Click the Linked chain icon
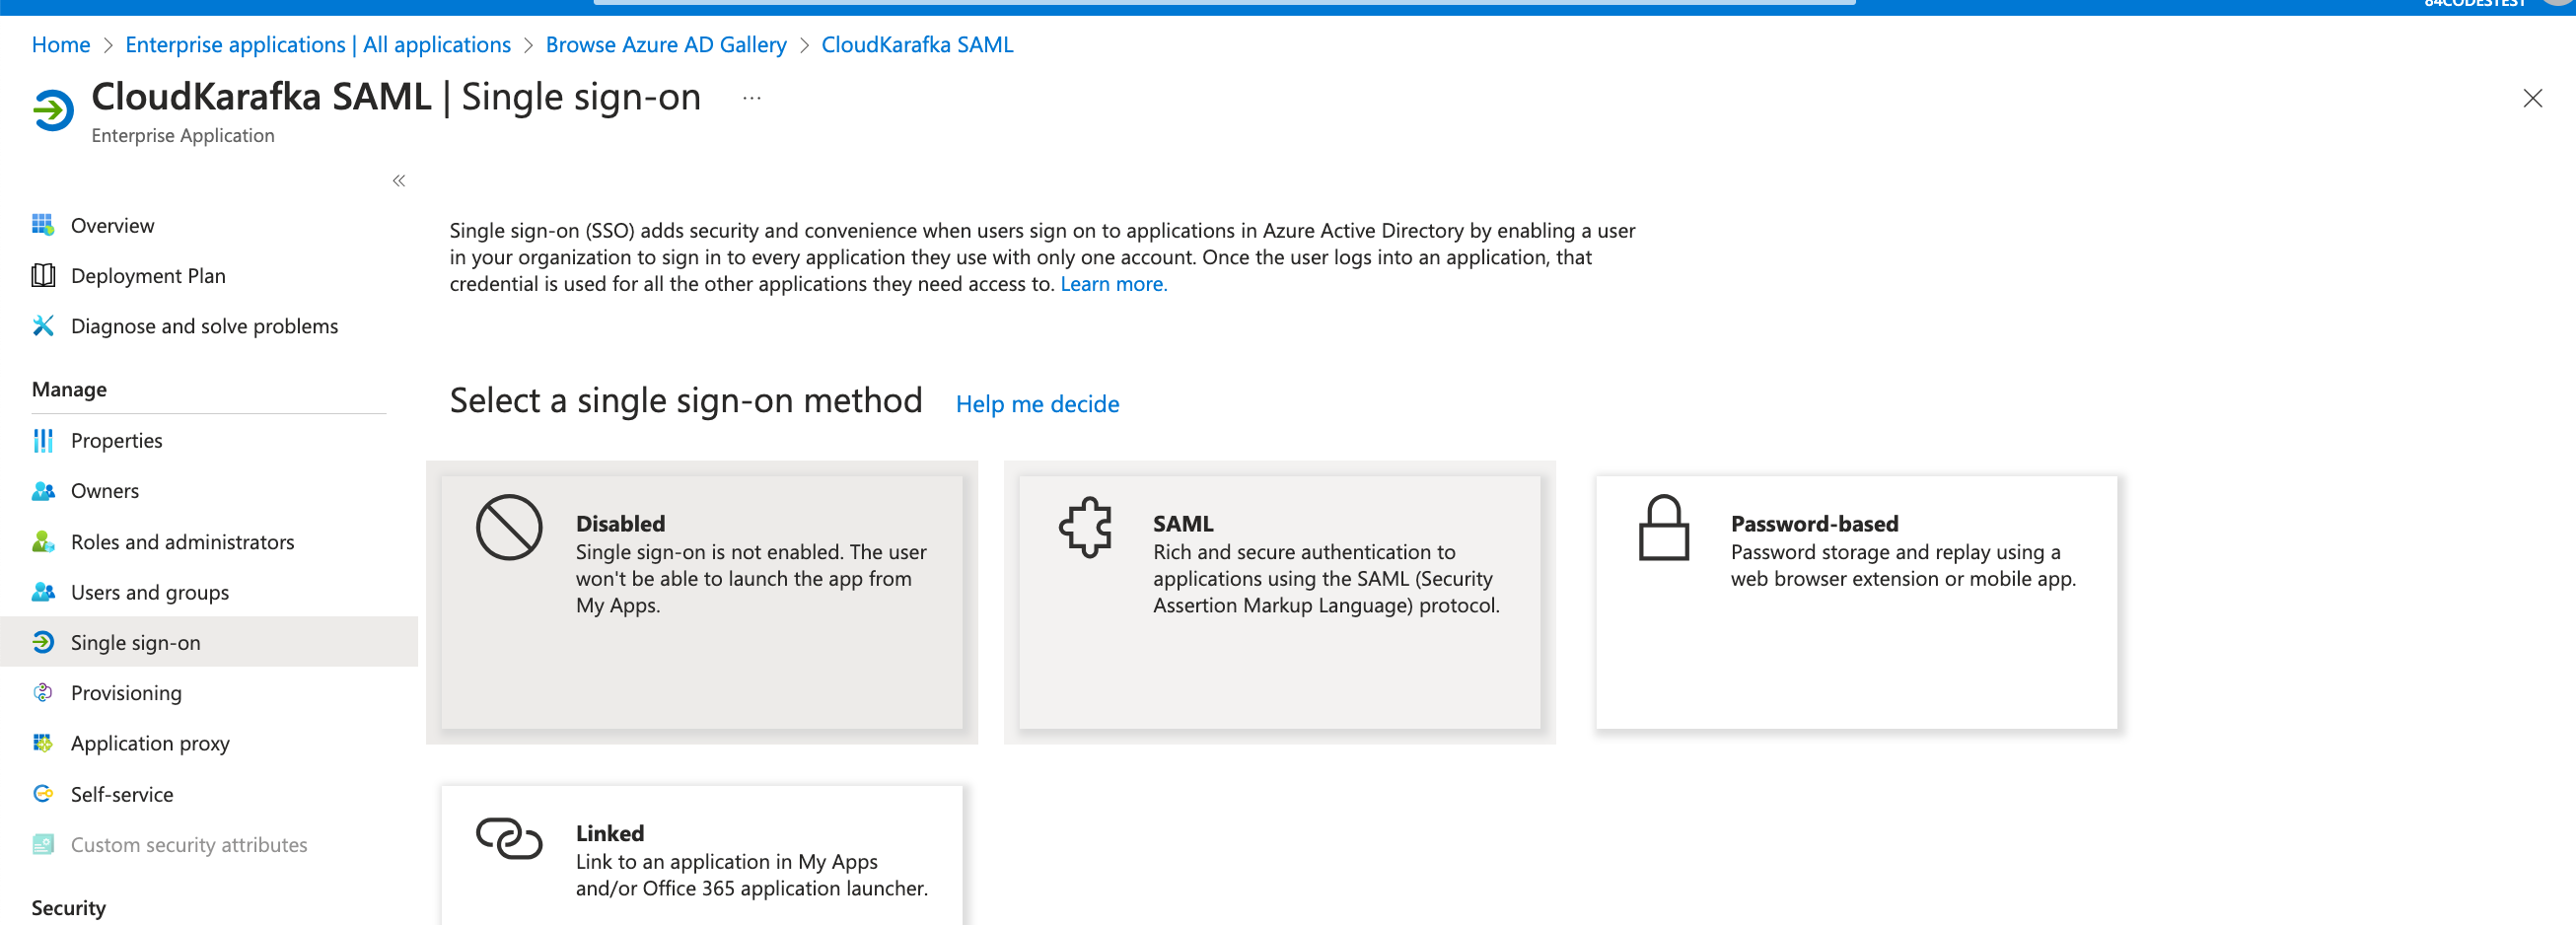Image resolution: width=2576 pixels, height=925 pixels. point(509,838)
